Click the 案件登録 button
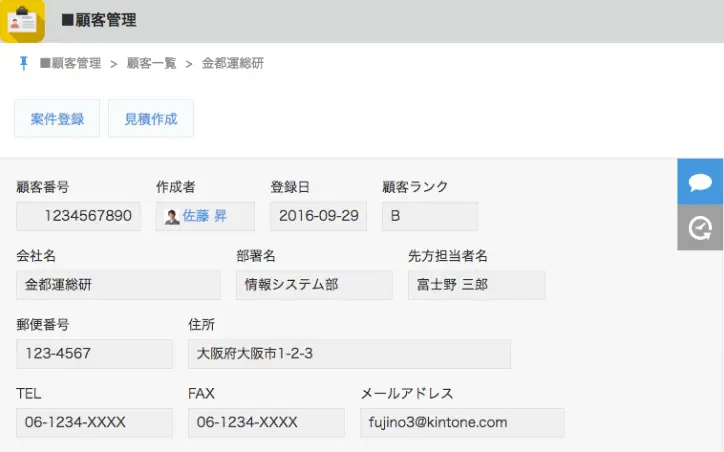The image size is (724, 452). [x=57, y=119]
